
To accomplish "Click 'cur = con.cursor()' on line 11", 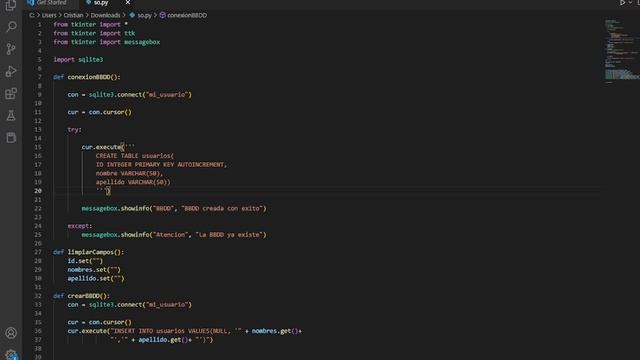I will [x=100, y=112].
